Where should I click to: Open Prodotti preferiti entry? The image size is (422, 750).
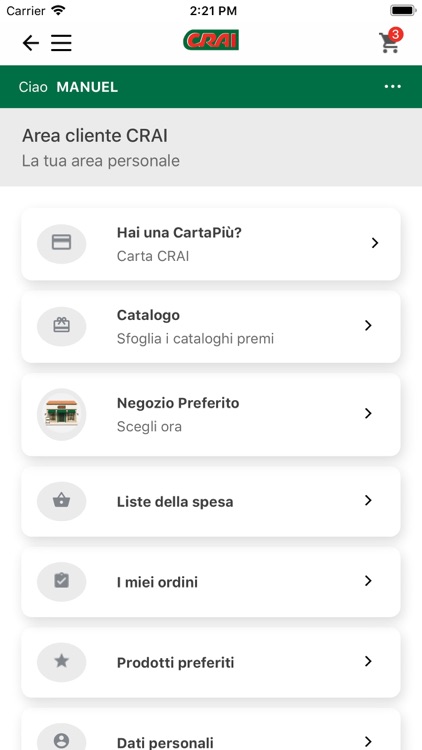211,662
